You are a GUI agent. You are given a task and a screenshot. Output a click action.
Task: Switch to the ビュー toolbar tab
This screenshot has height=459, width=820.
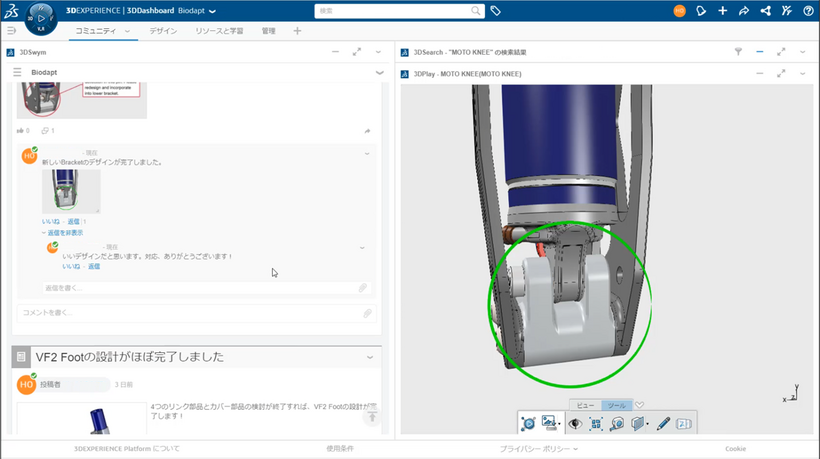click(x=585, y=405)
